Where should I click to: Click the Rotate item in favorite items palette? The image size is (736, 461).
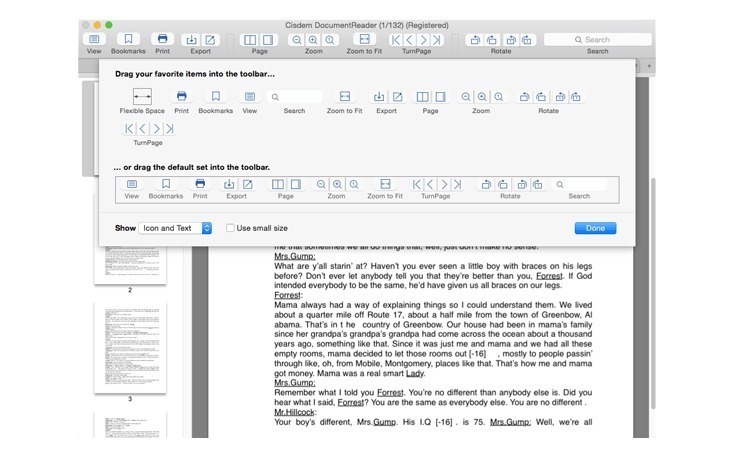[x=549, y=101]
